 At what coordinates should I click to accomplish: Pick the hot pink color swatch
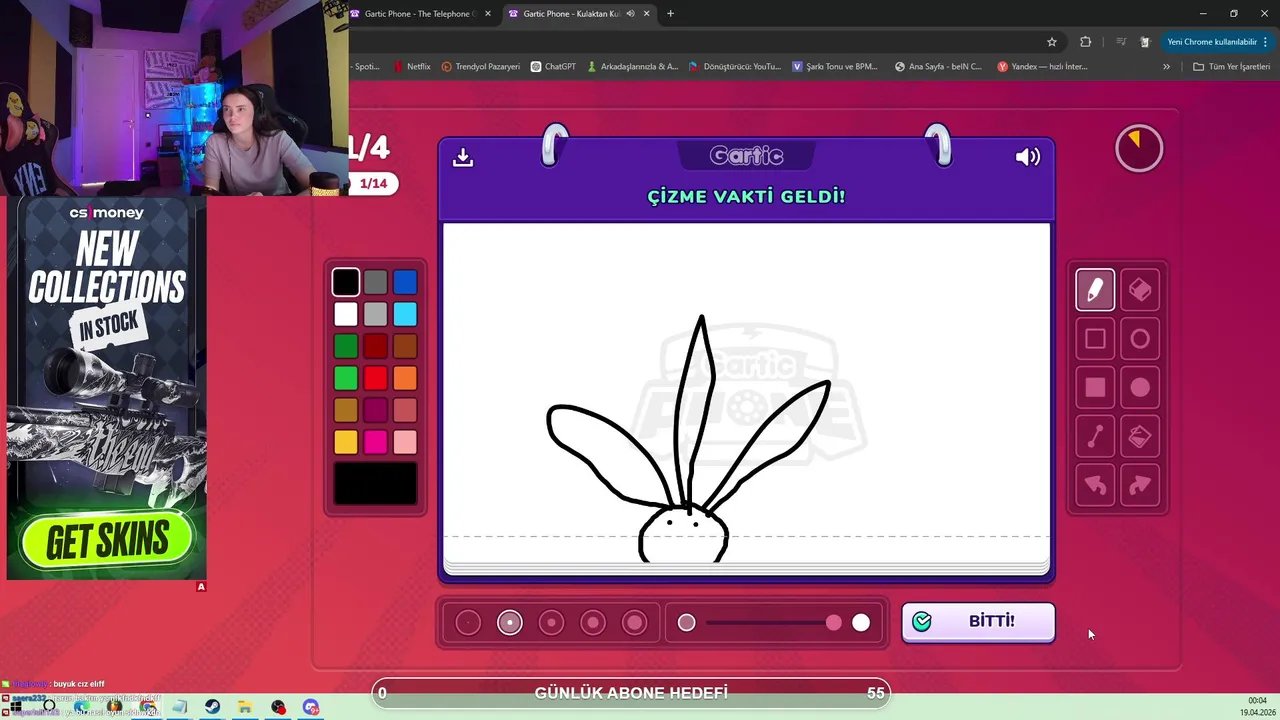pyautogui.click(x=375, y=442)
